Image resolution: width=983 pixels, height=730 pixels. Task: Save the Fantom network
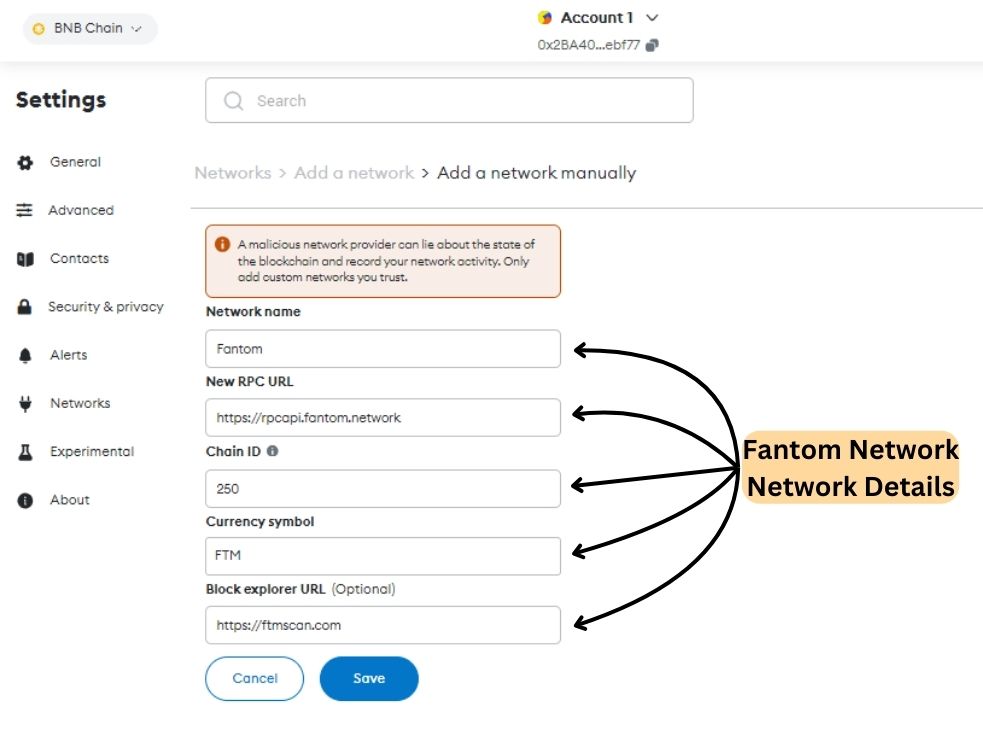point(369,678)
